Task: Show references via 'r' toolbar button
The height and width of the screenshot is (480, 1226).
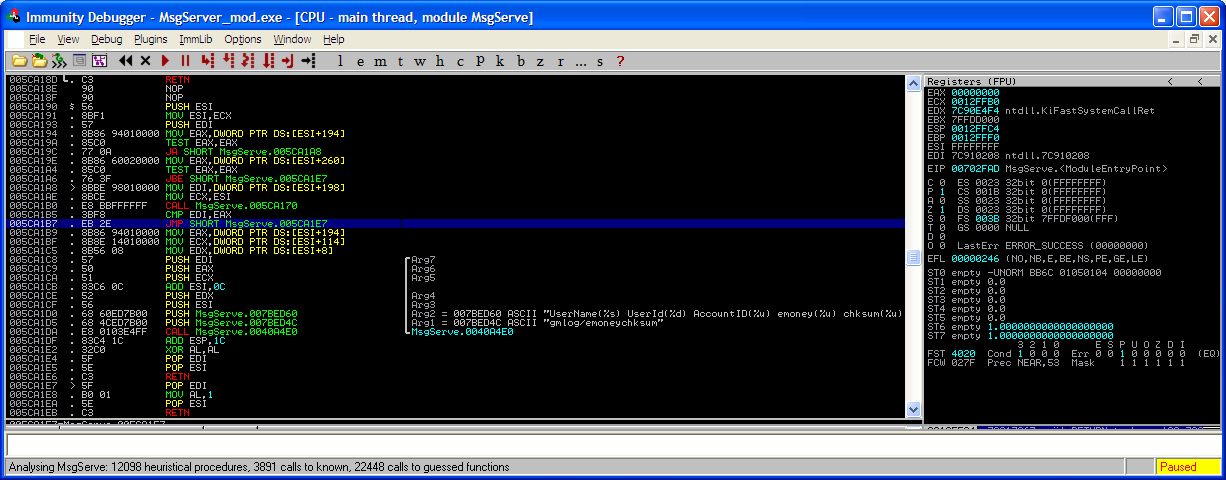Action: 560,61
